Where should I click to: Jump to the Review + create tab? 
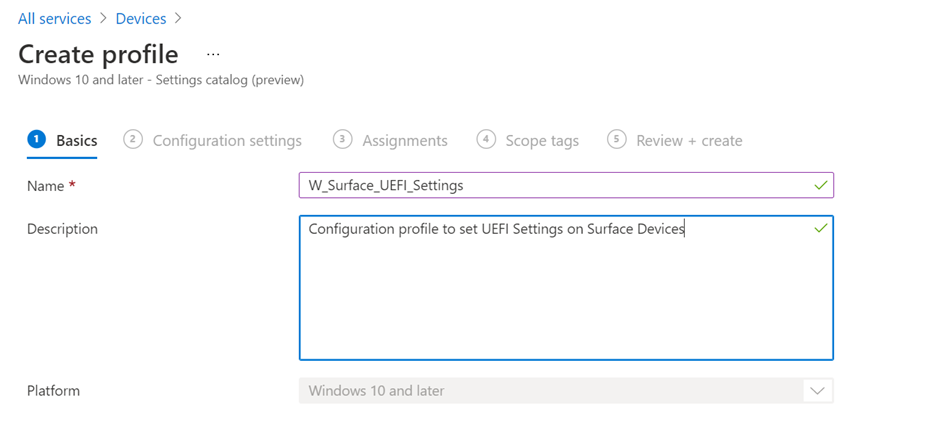[x=689, y=141]
